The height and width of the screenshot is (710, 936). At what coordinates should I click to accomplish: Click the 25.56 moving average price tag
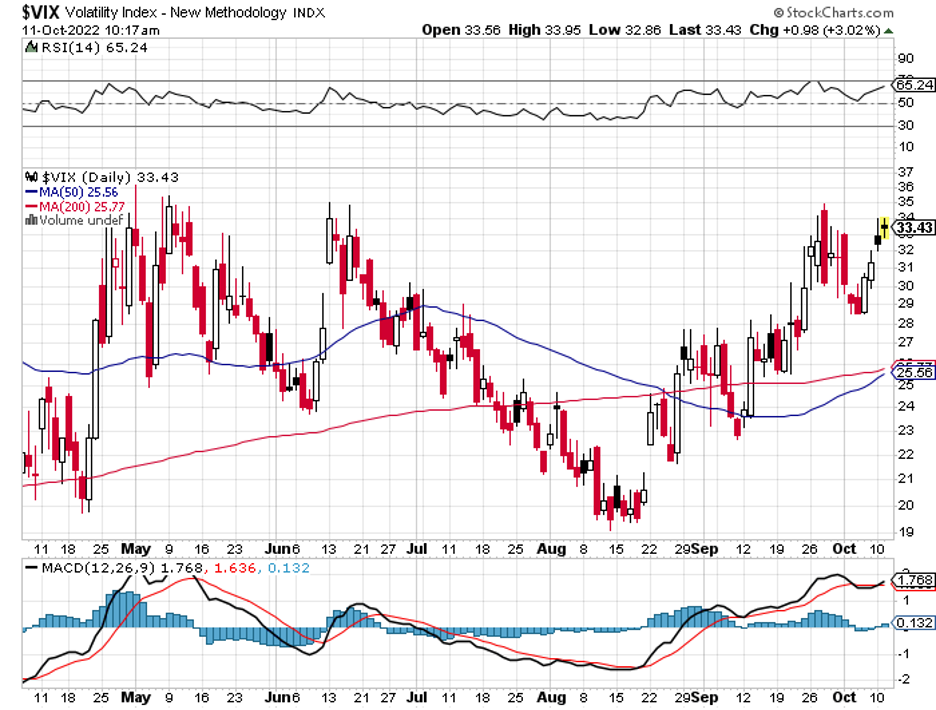(914, 372)
